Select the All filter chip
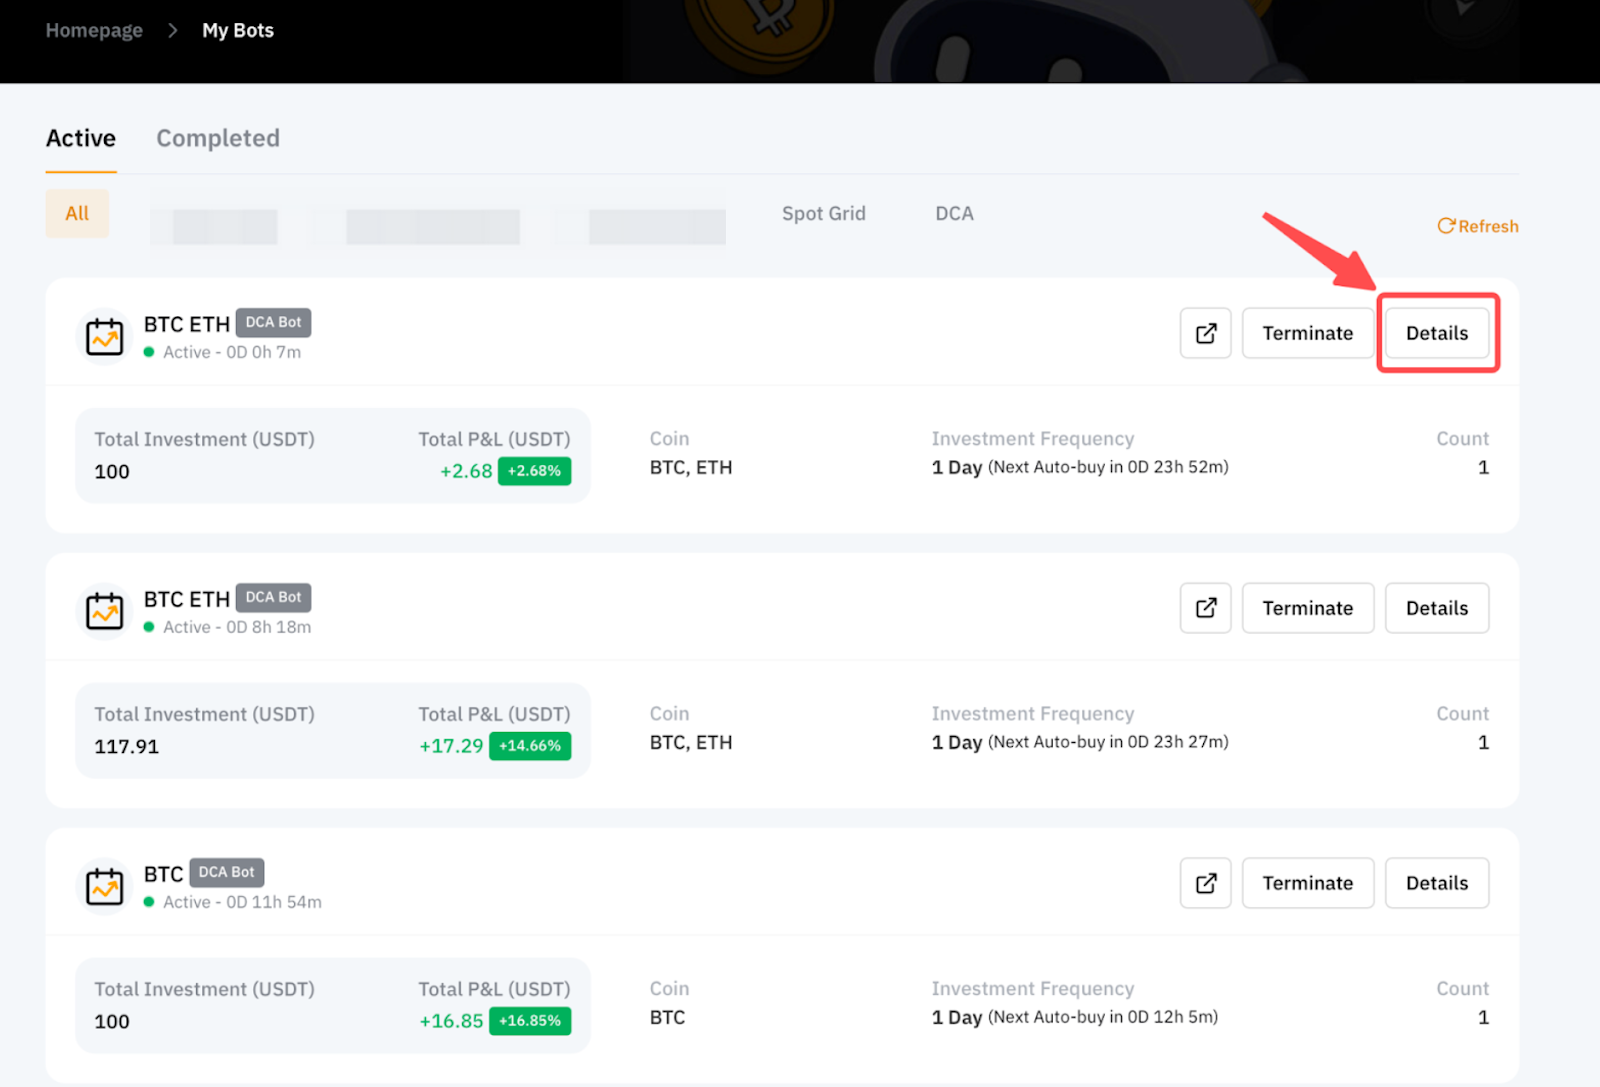 click(x=77, y=213)
